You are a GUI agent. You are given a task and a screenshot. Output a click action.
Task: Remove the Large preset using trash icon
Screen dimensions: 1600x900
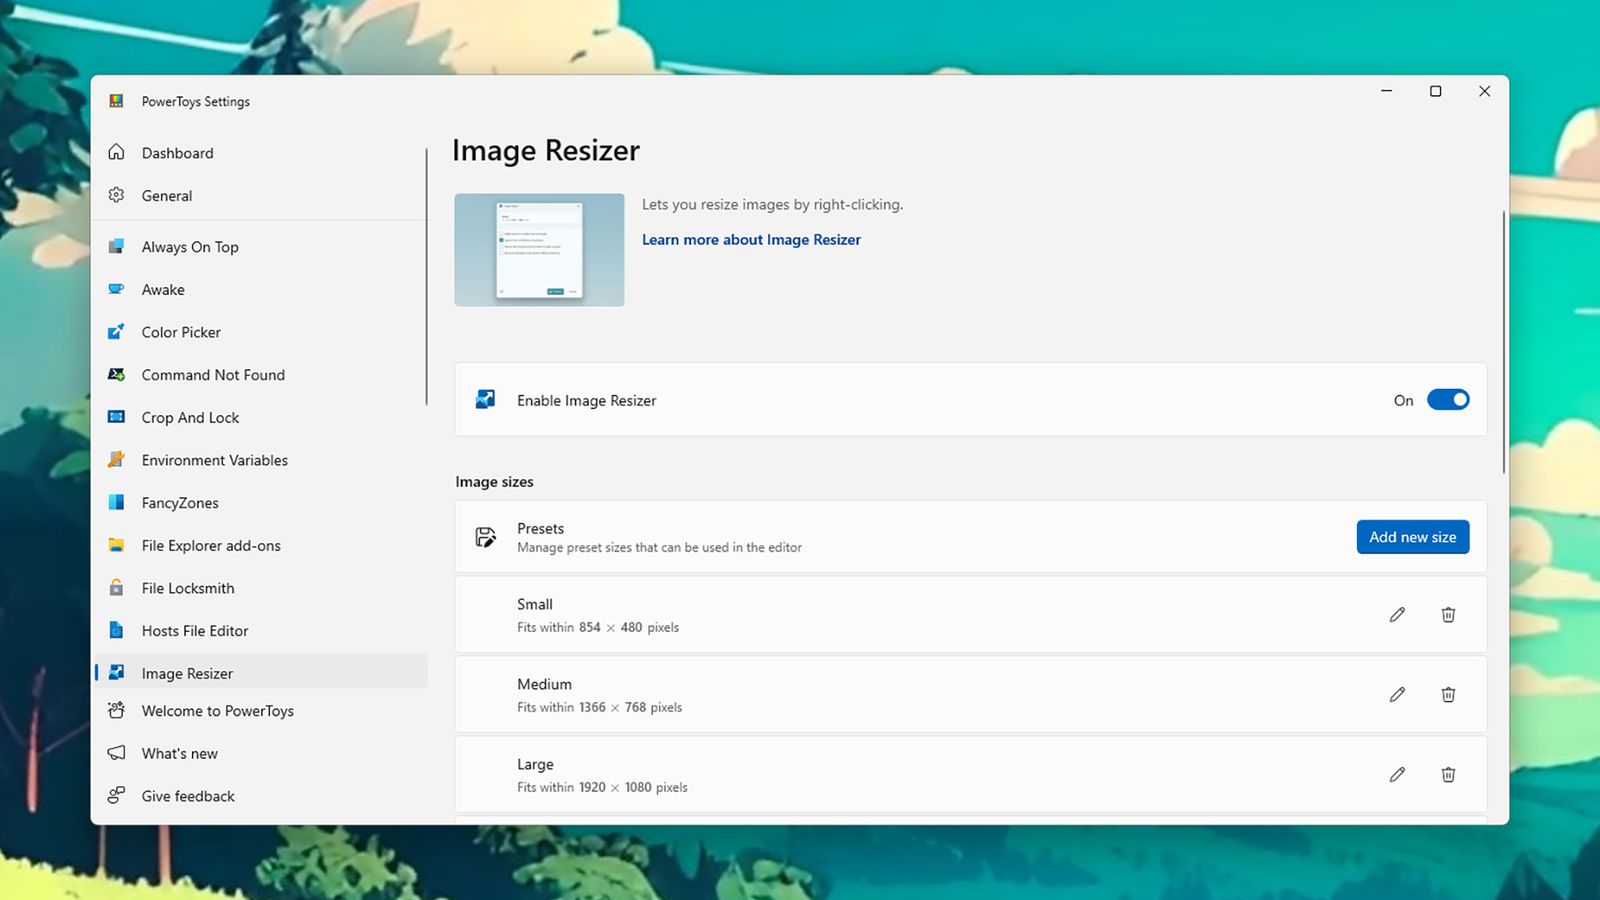coord(1448,775)
